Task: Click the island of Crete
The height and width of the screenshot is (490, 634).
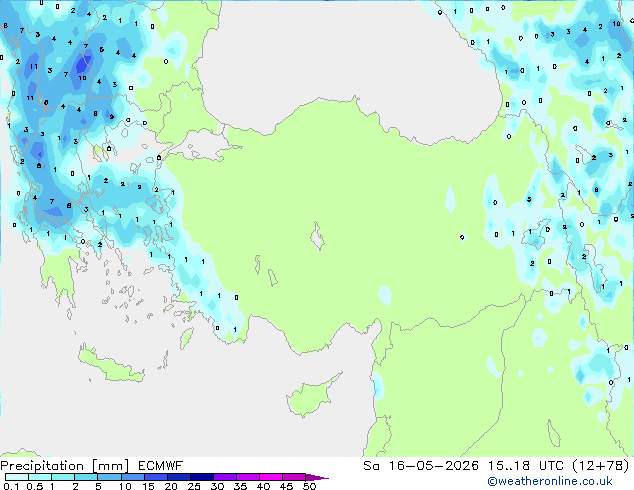Action: click(x=111, y=365)
